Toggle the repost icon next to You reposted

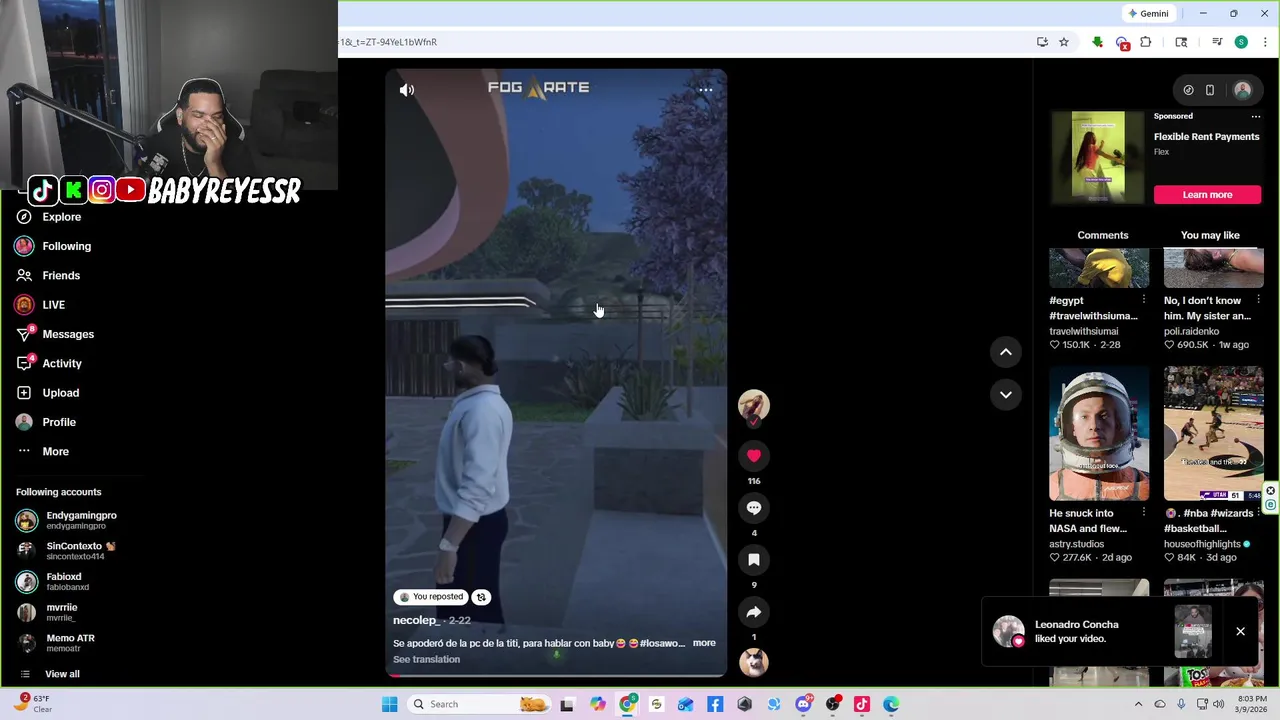(481, 597)
